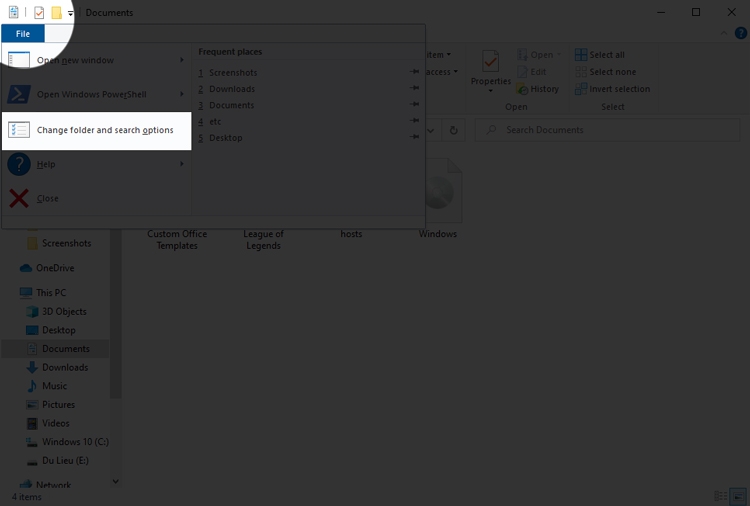Pin Downloads in Frequent places list

click(x=415, y=88)
